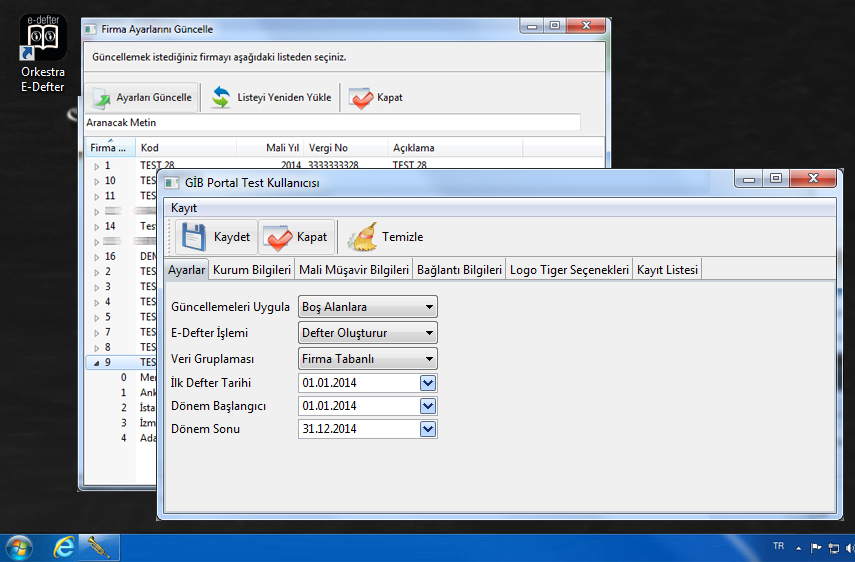Open the Kayıt menu
The width and height of the screenshot is (855, 562).
(184, 208)
